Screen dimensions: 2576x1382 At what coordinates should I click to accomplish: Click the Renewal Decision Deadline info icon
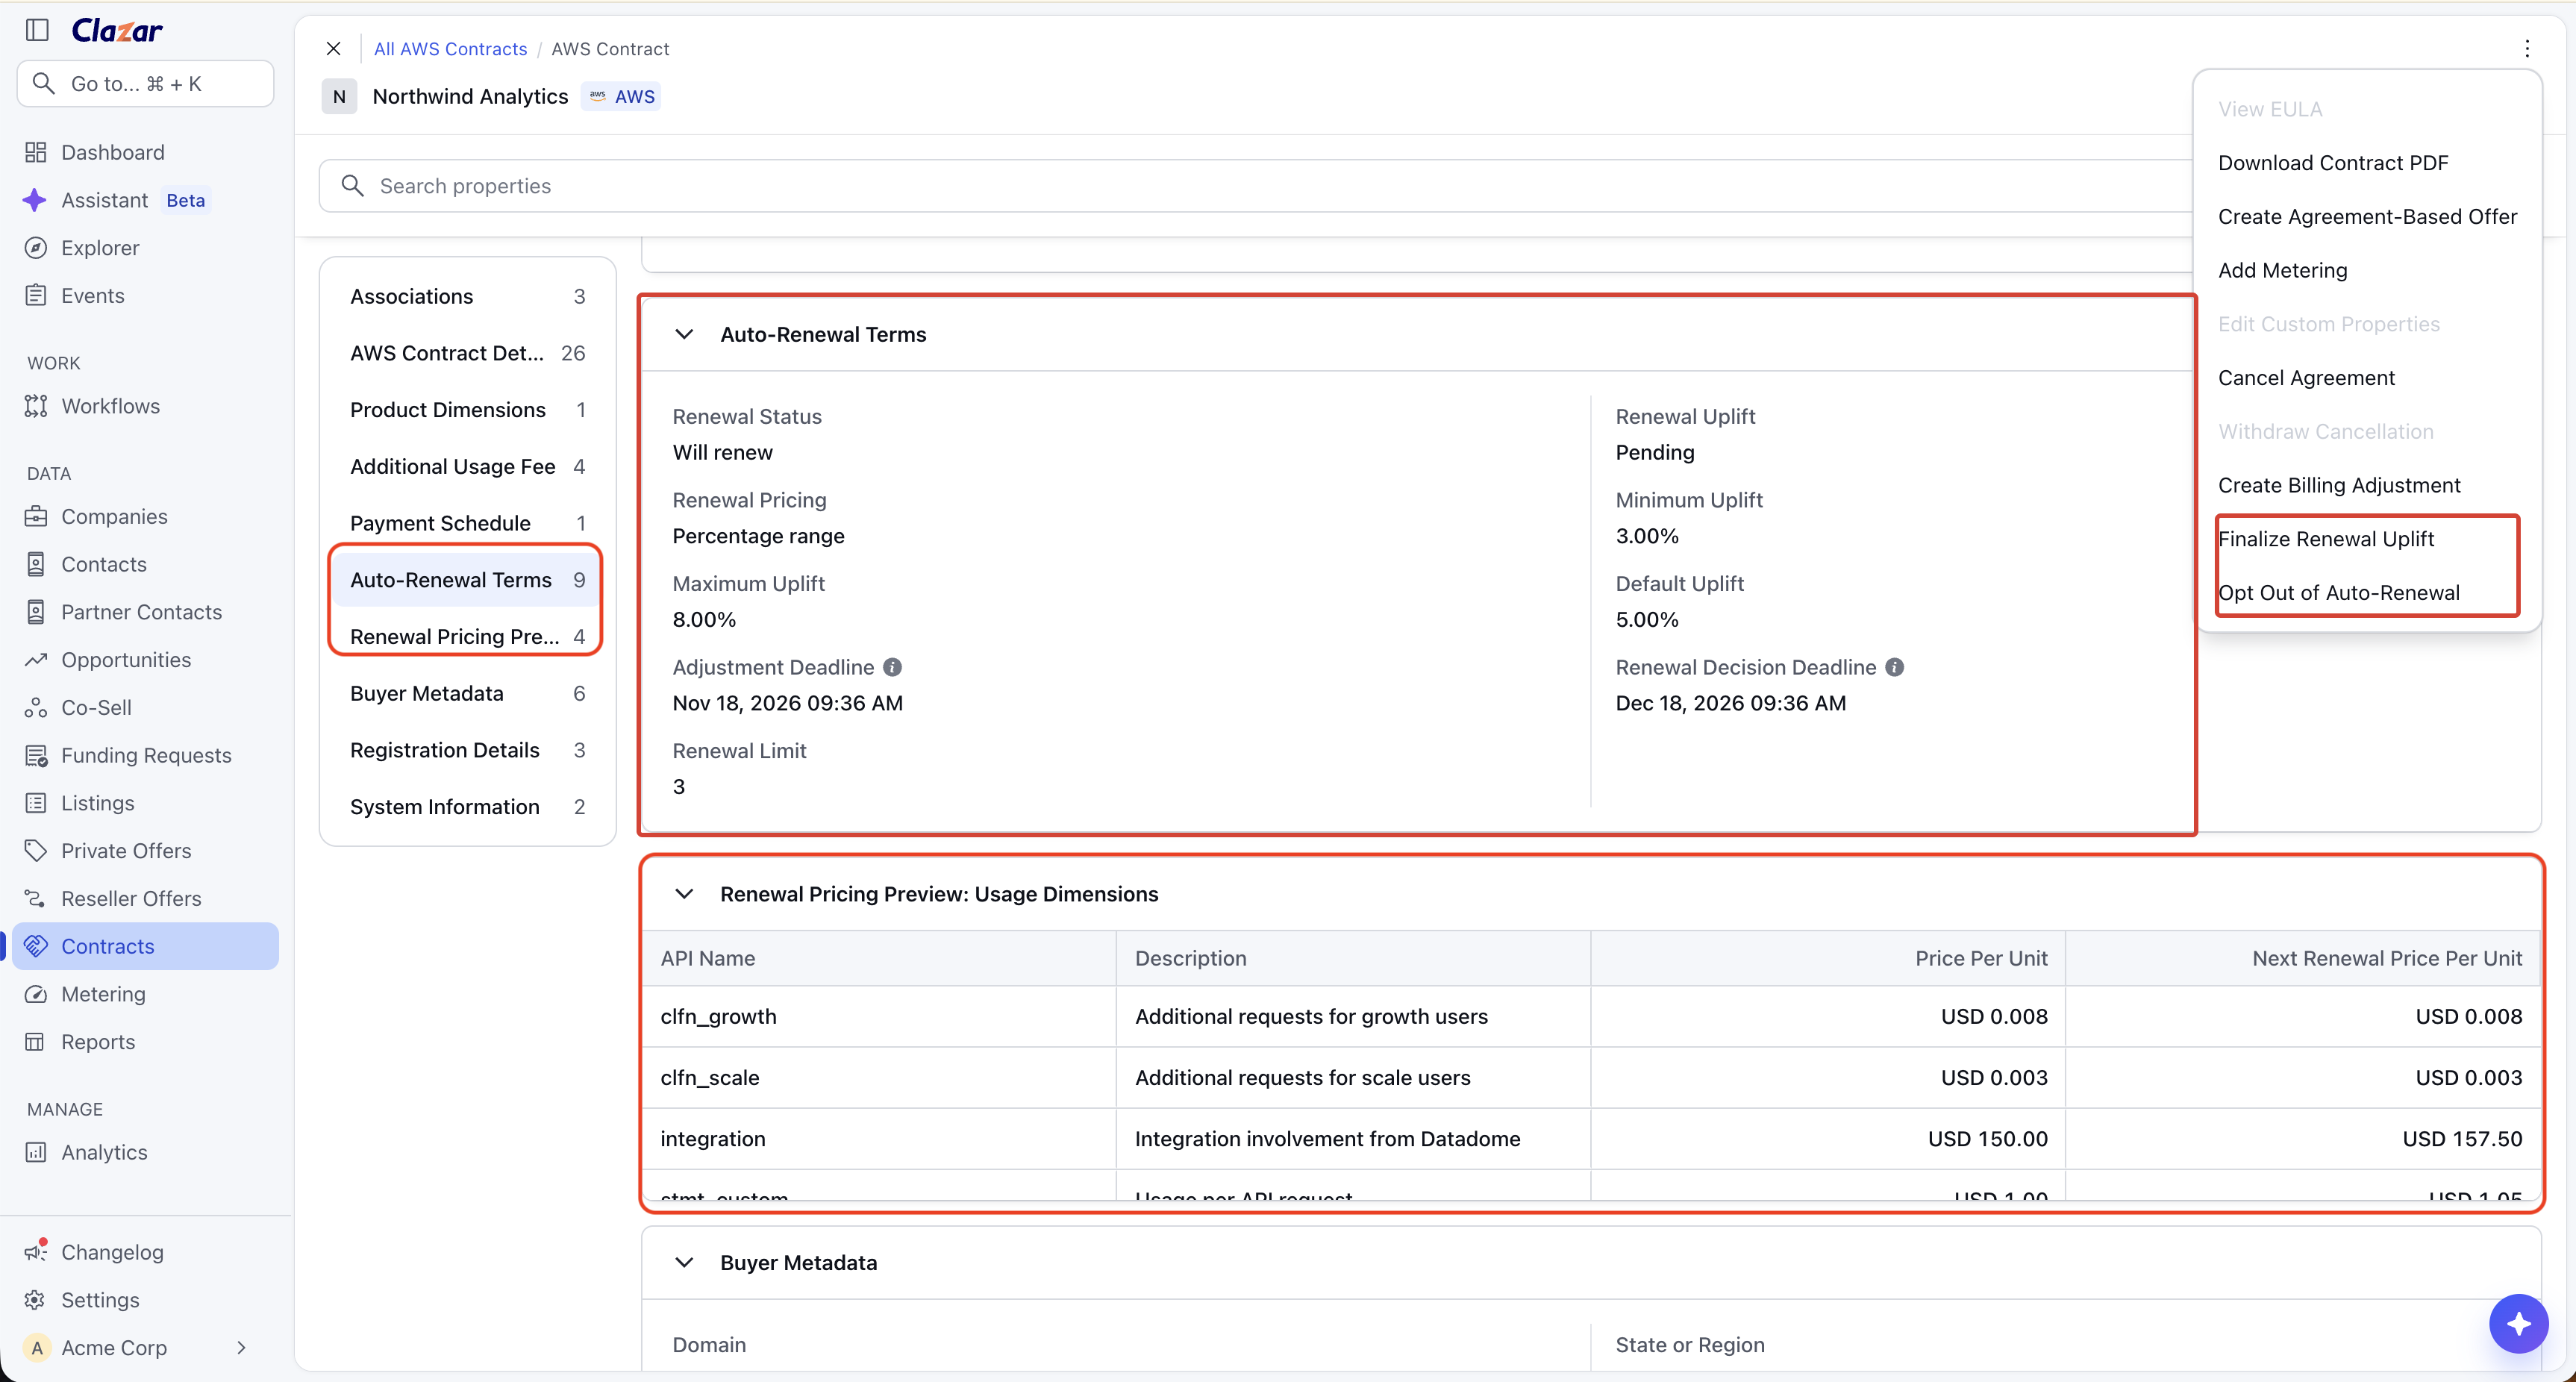point(1894,667)
